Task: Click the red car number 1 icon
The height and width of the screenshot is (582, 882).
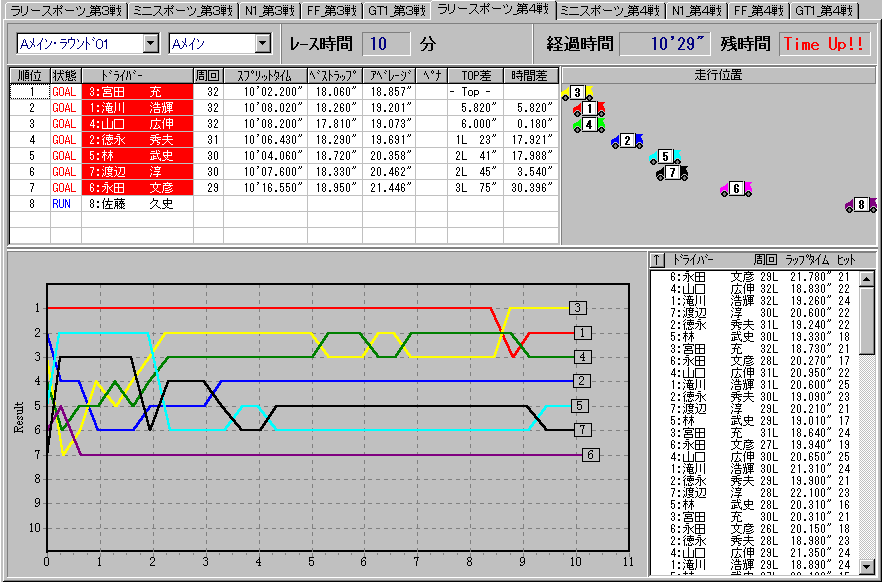Action: point(589,109)
